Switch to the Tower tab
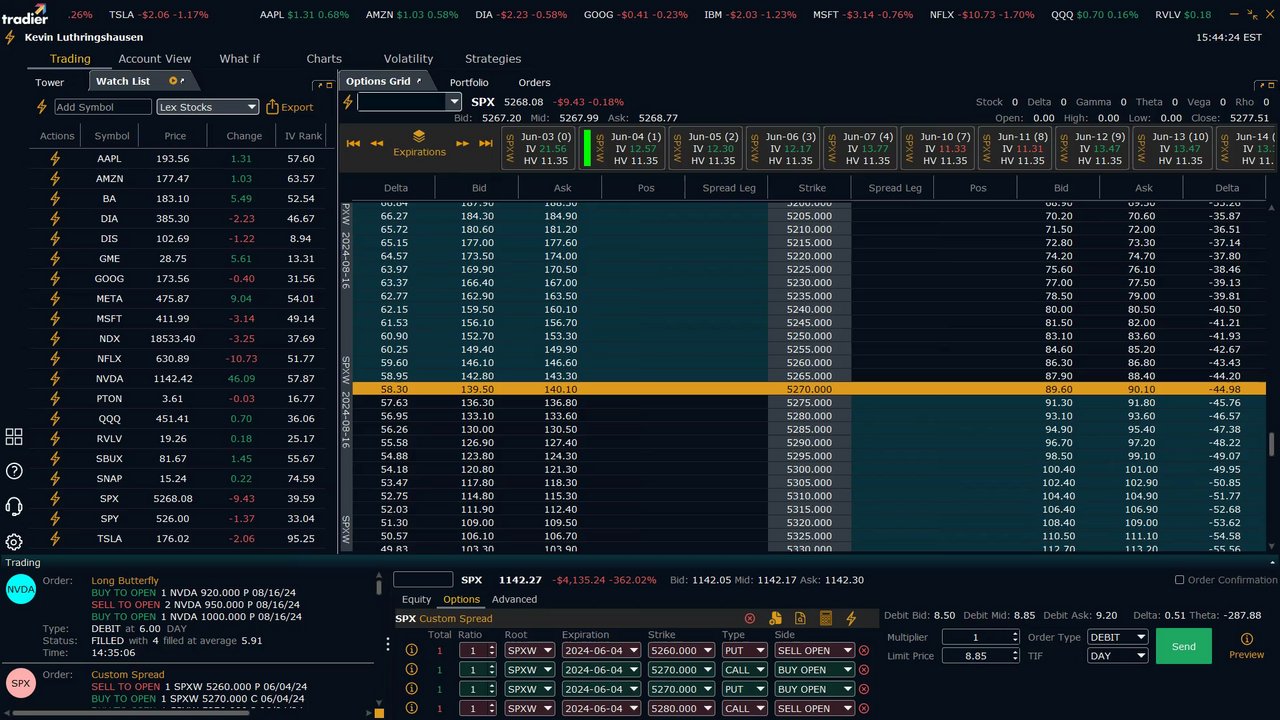Screen dimensions: 1280x720 pyautogui.click(x=50, y=83)
